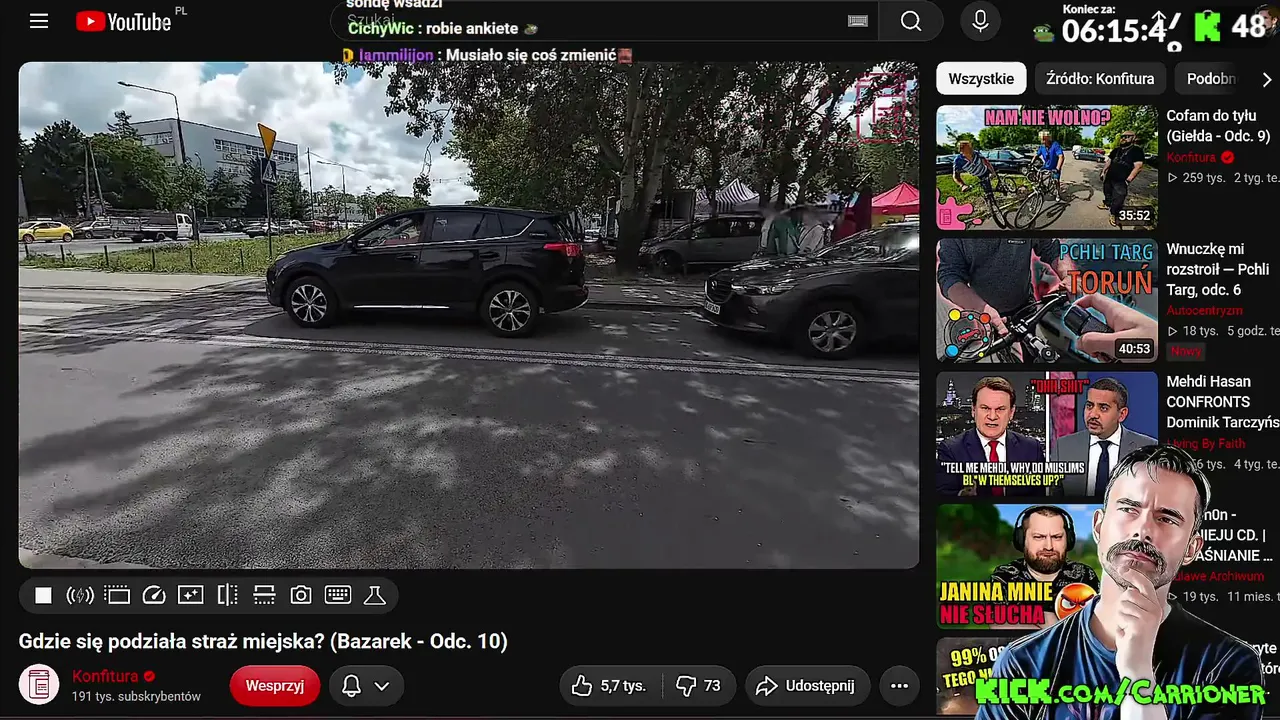Open the Pchli Targ Toruń video thumbnail
Viewport: 1280px width, 720px height.
click(x=1047, y=300)
